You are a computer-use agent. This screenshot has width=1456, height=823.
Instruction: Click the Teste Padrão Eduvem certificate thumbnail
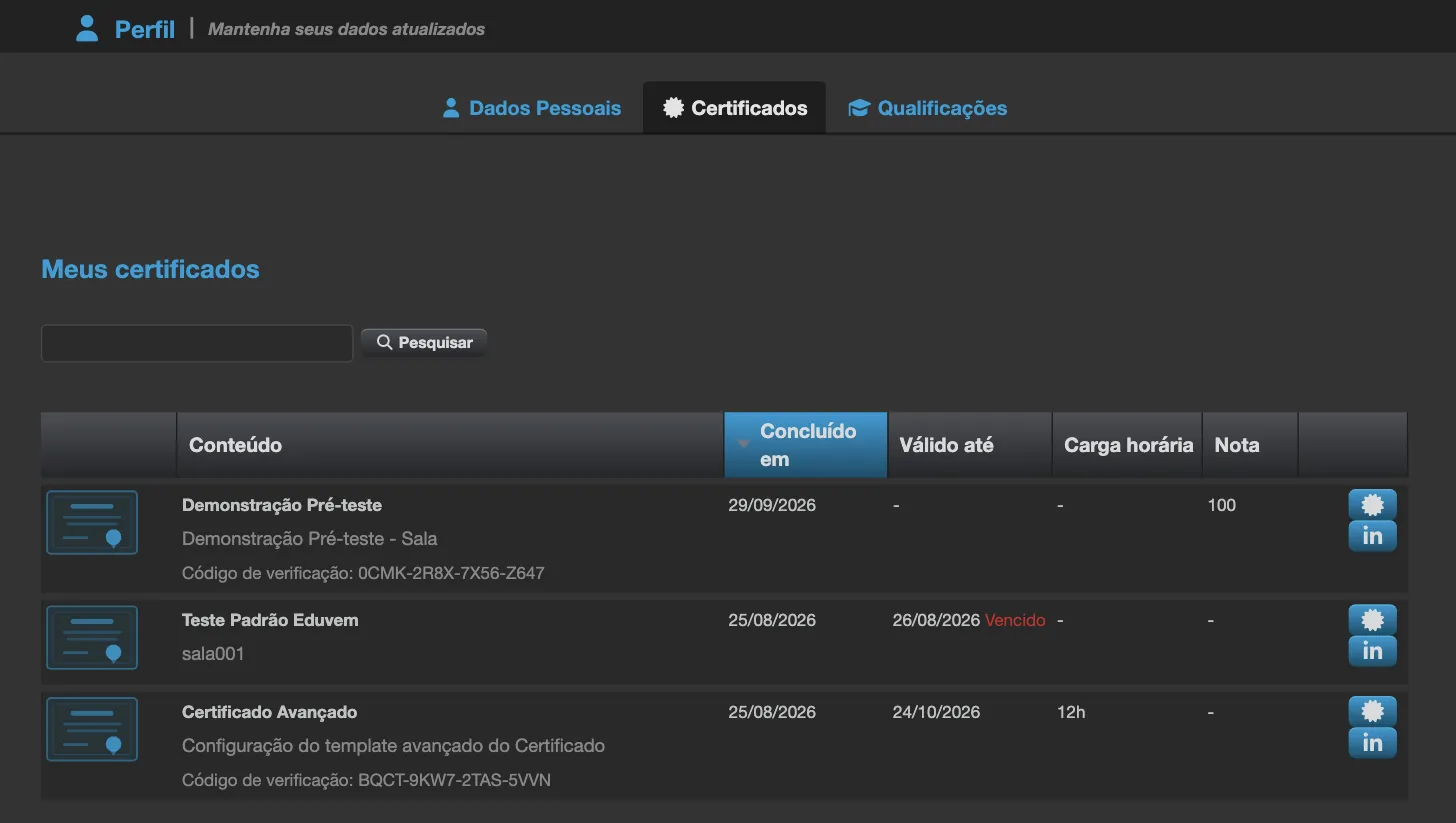tap(92, 637)
